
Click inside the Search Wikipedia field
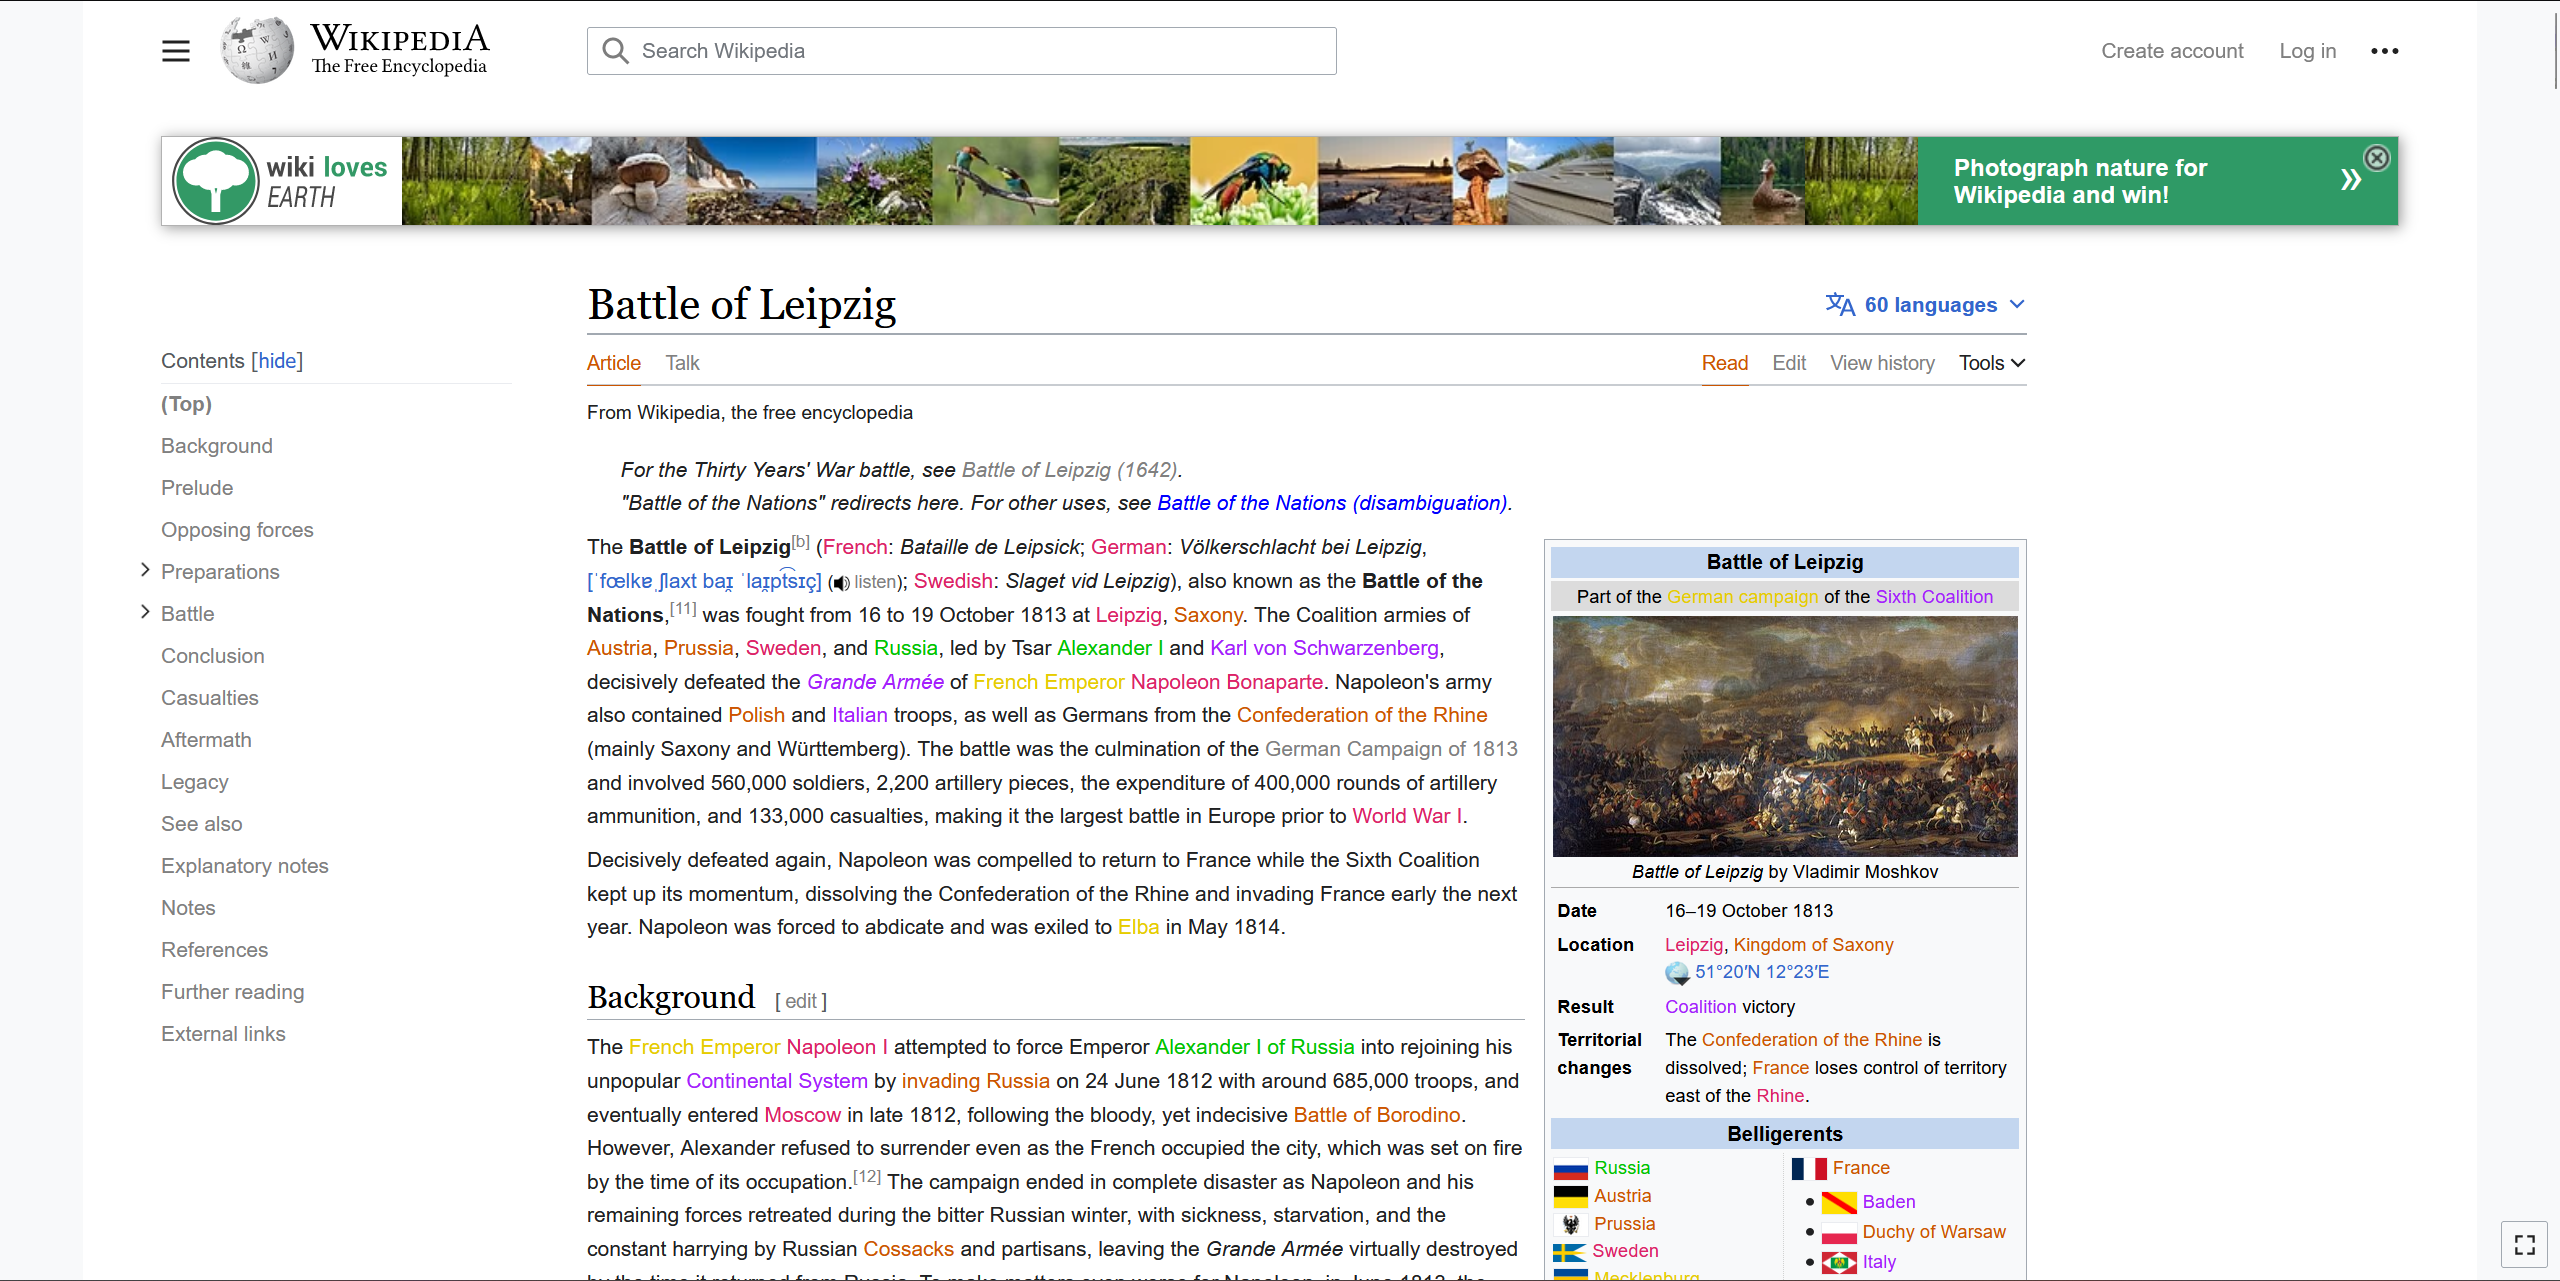[960, 50]
